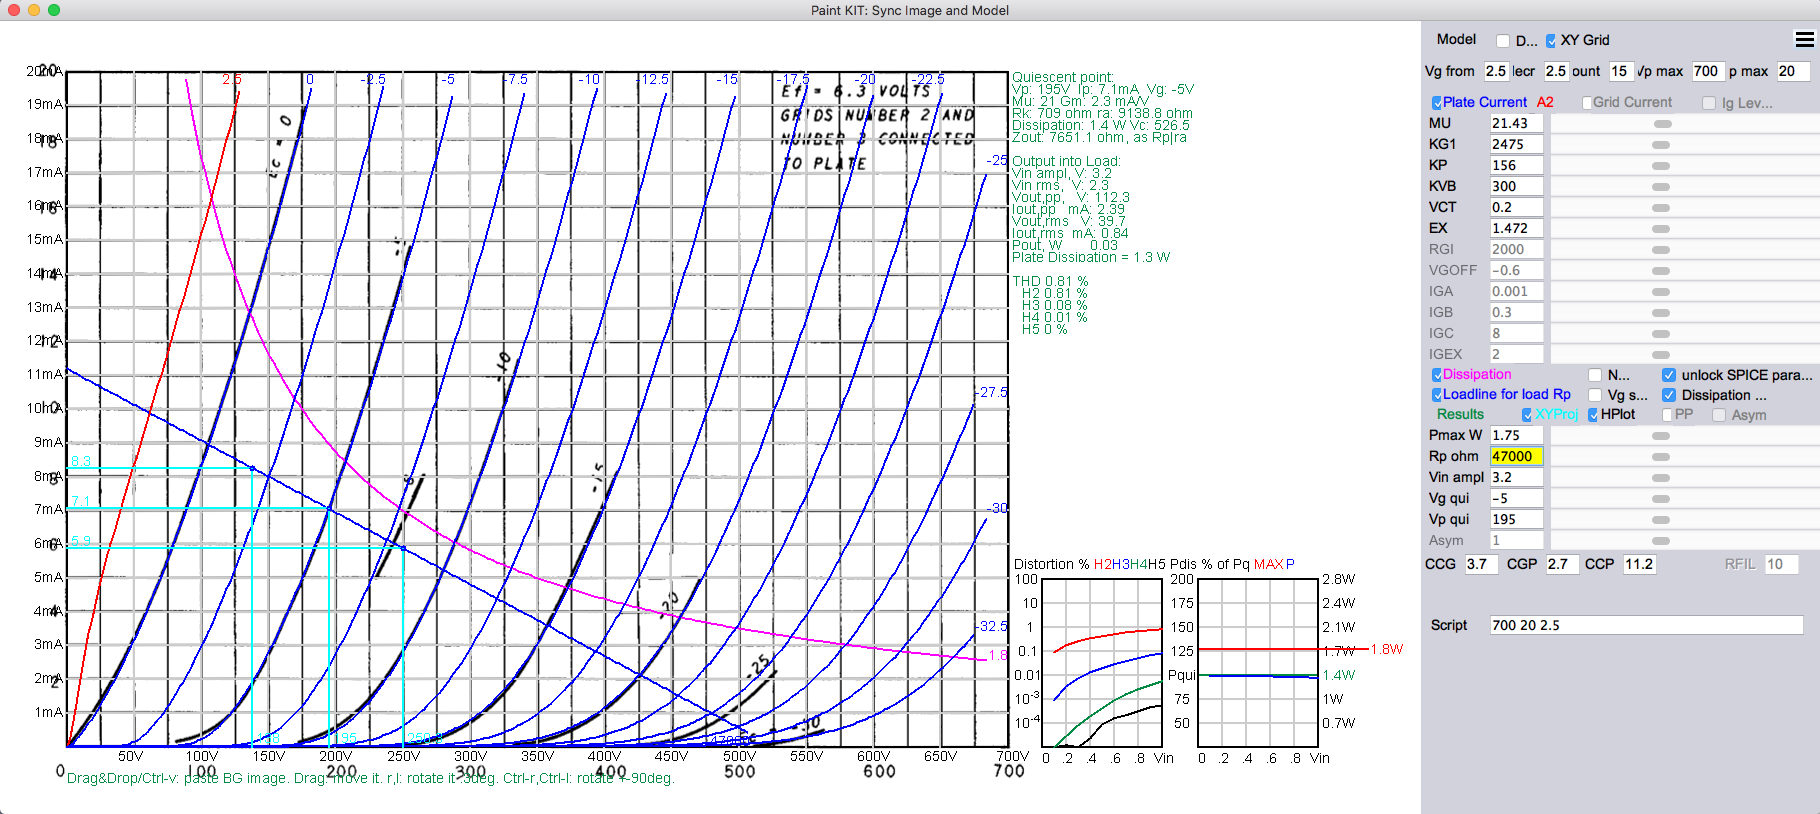
Task: Toggle the Vg s... checkbox
Action: 1595,395
